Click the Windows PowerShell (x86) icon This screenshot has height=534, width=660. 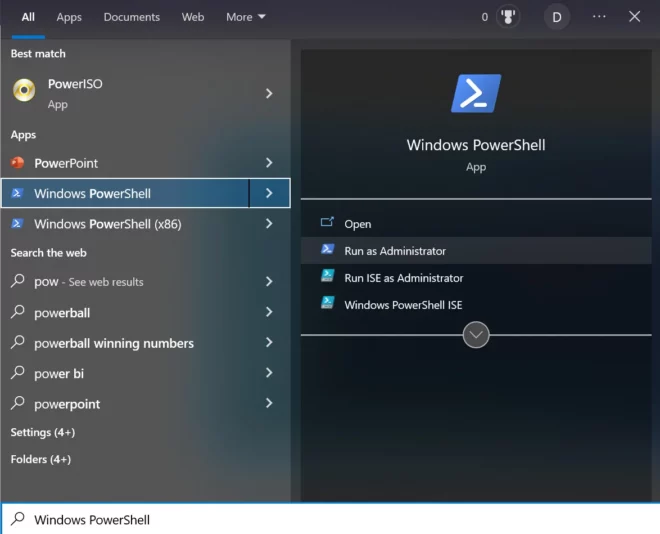tap(17, 223)
